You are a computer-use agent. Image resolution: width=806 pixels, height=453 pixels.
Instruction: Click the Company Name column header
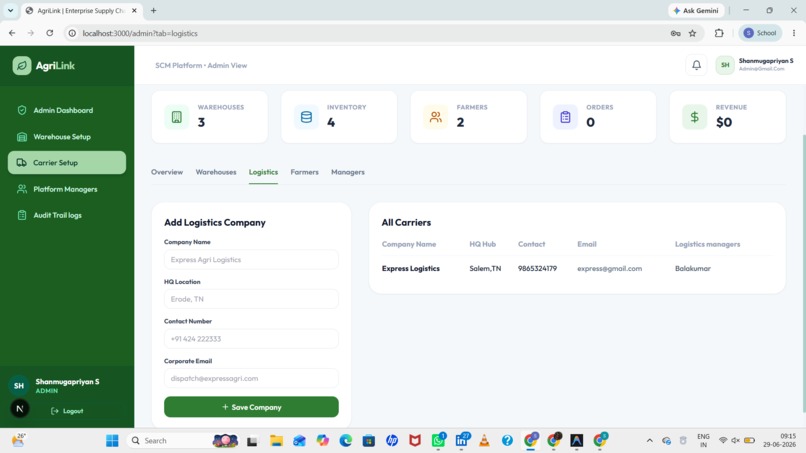coord(409,244)
